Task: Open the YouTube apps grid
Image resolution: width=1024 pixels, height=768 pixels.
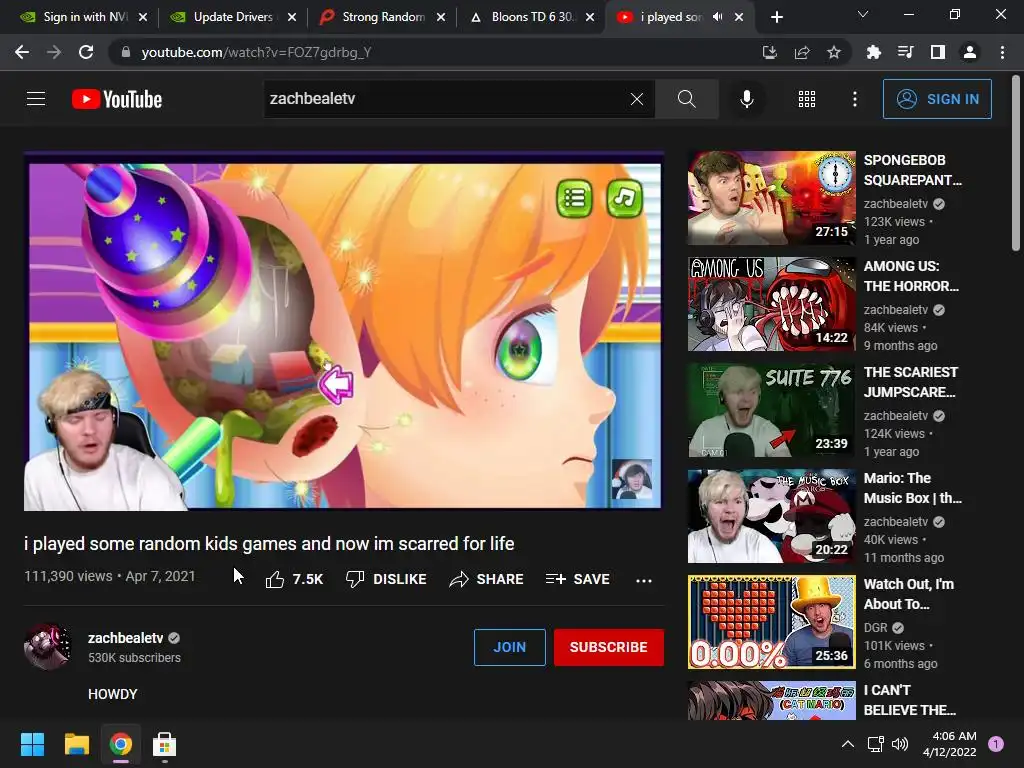Action: pos(807,99)
